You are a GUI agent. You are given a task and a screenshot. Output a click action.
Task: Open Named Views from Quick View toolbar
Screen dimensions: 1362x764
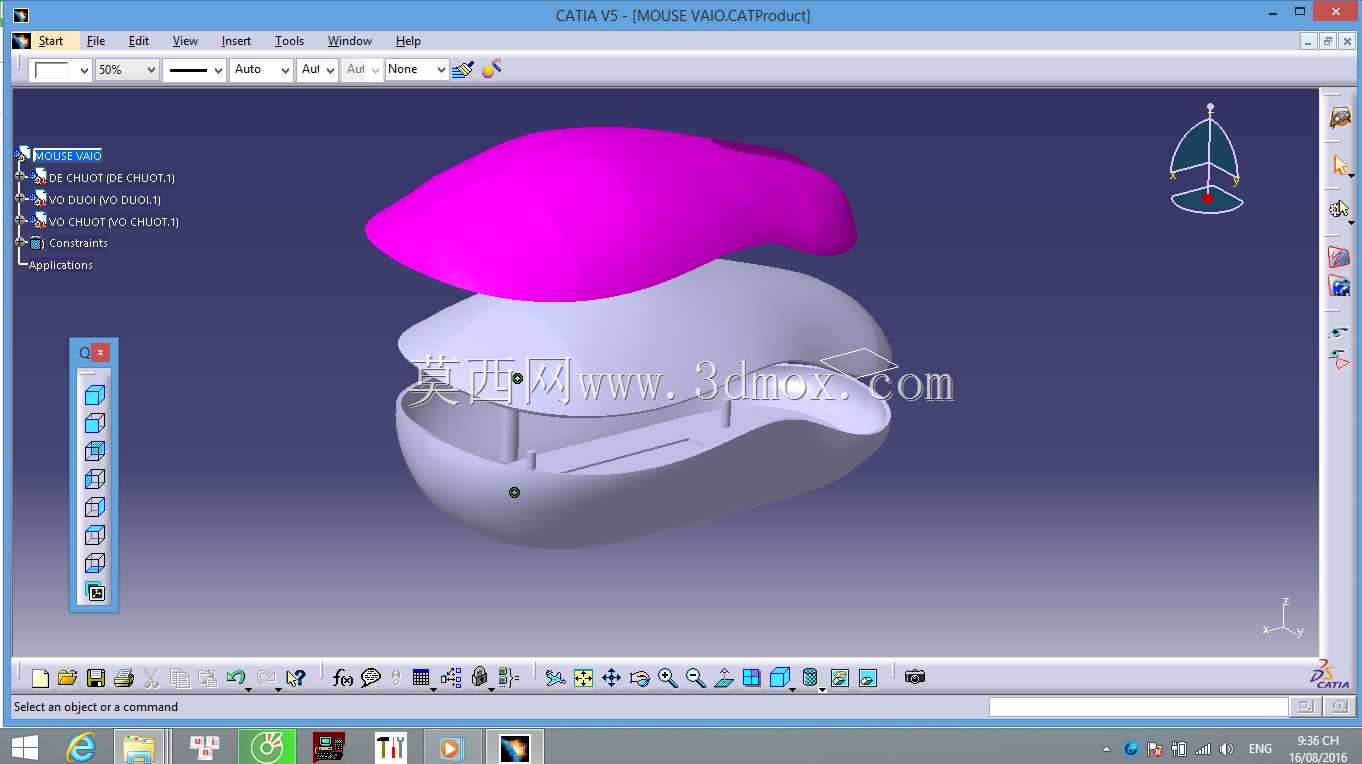pos(95,592)
